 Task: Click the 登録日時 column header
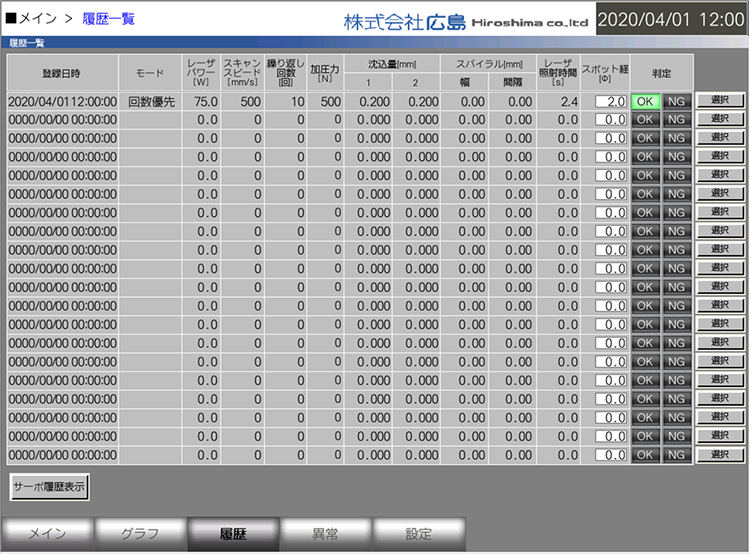click(x=59, y=73)
